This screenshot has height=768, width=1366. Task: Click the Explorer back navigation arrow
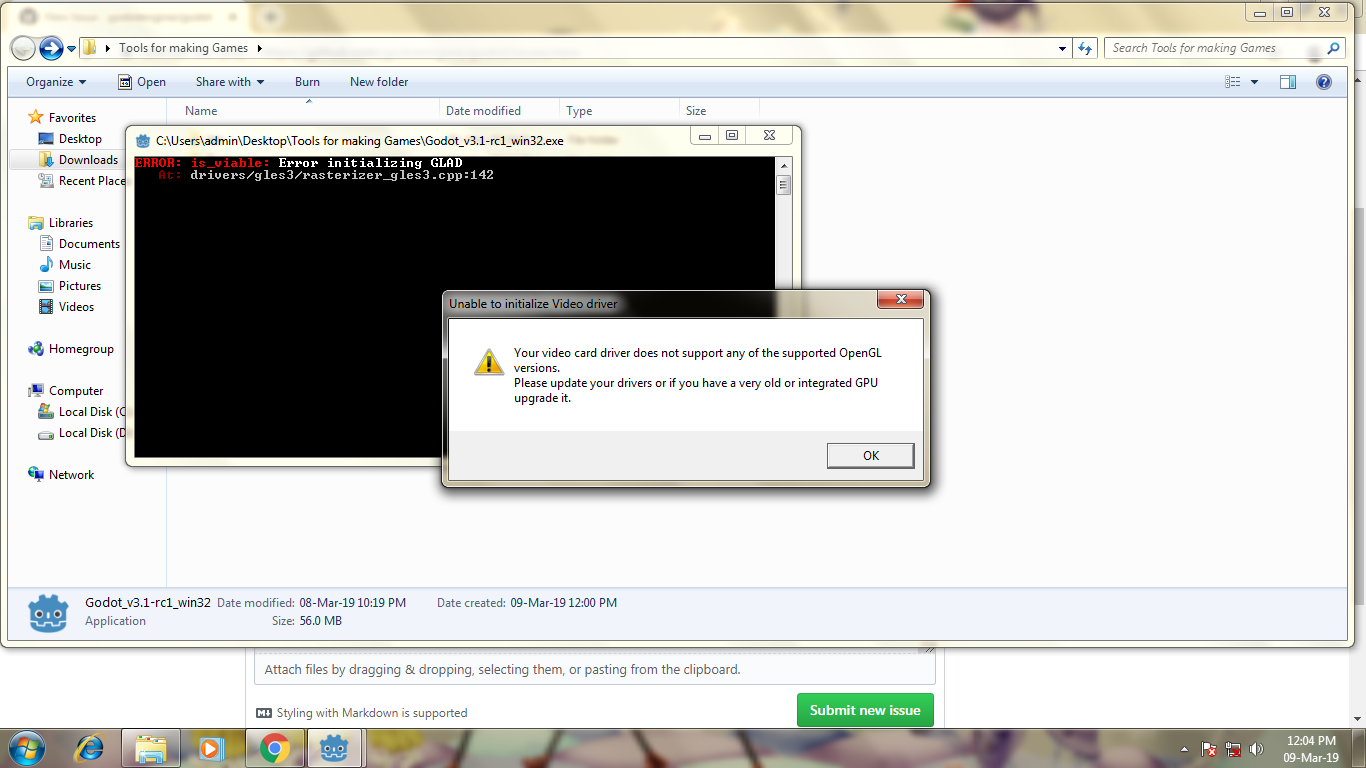(x=24, y=48)
